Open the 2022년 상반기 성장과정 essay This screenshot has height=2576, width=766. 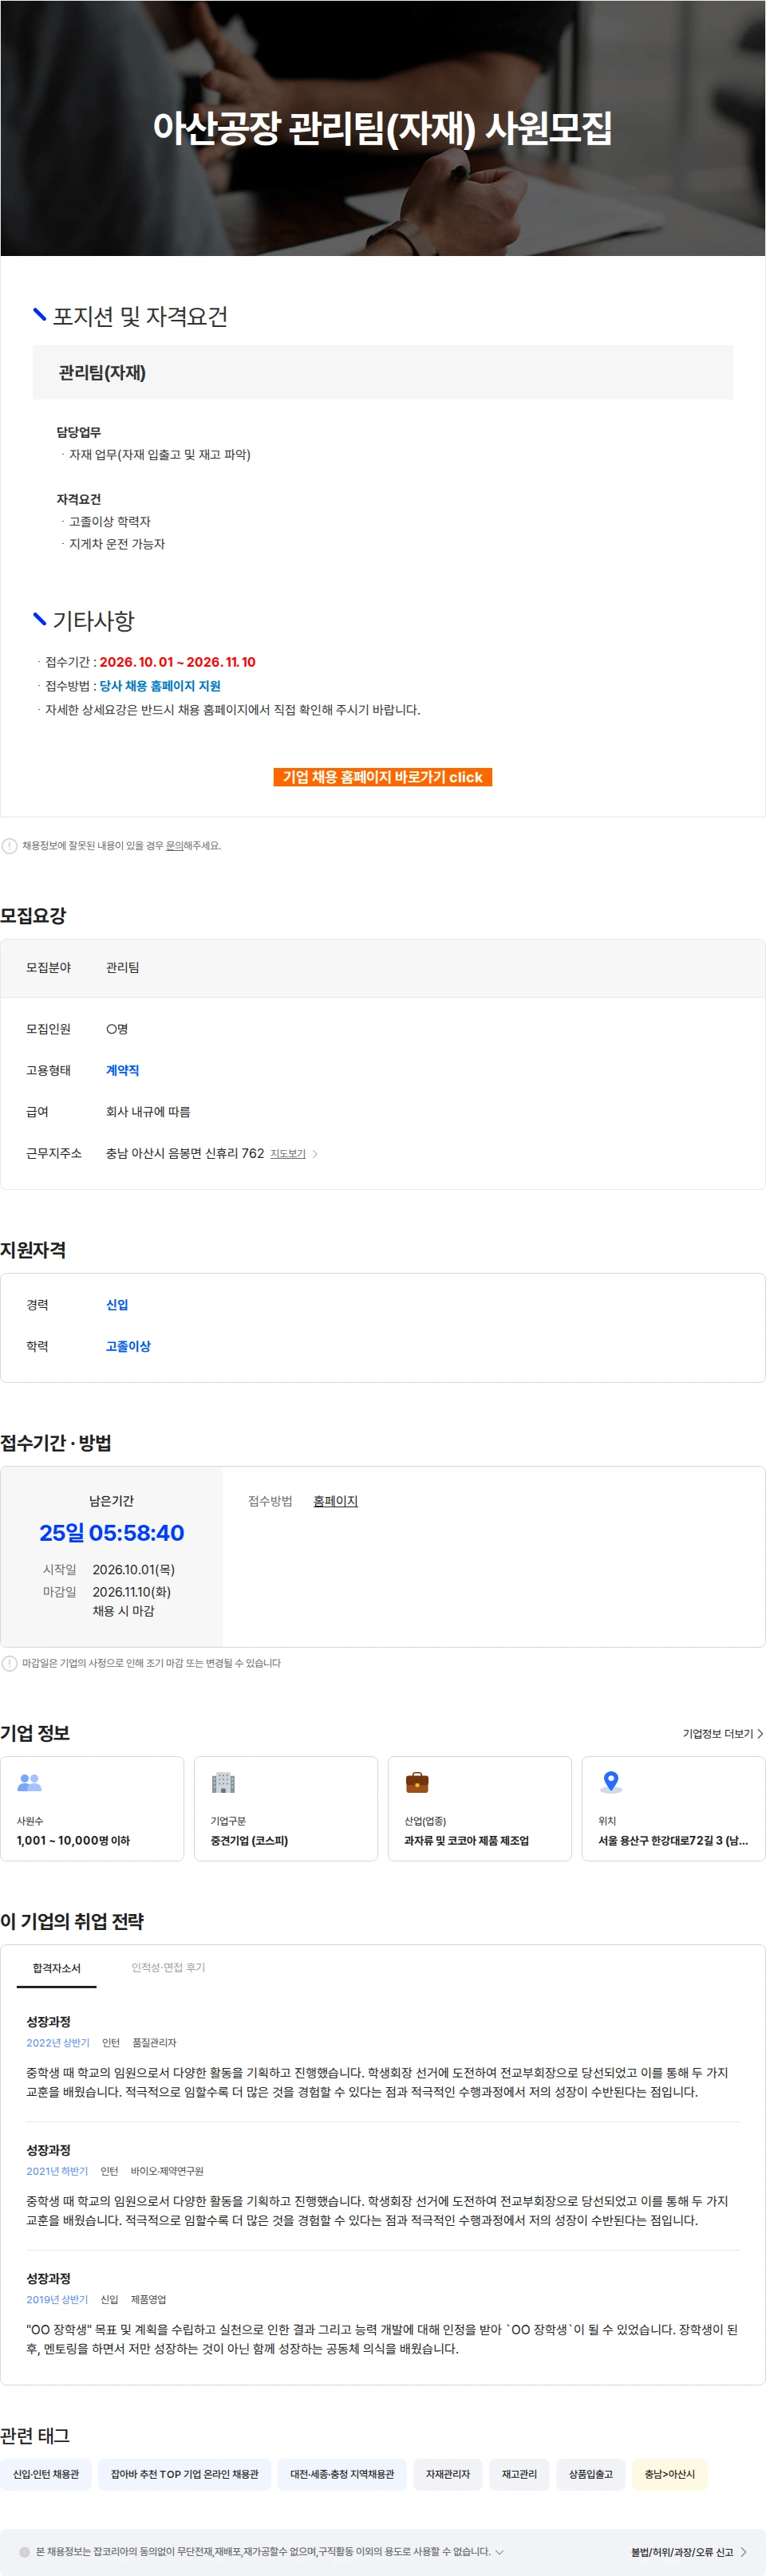pyautogui.click(x=382, y=2058)
